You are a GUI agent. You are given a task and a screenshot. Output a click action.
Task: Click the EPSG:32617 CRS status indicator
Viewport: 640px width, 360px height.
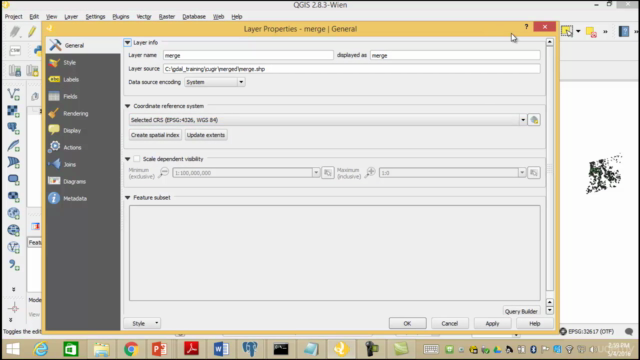click(587, 331)
